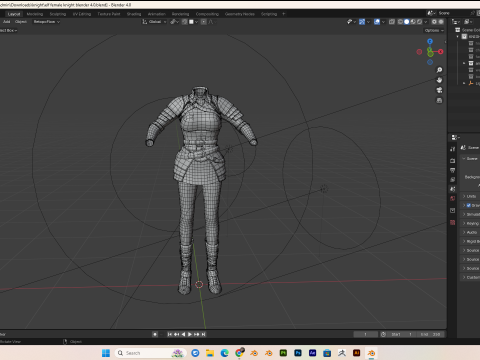This screenshot has width=480, height=360.
Task: Open Microsoft Edge from taskbar
Action: click(x=224, y=353)
